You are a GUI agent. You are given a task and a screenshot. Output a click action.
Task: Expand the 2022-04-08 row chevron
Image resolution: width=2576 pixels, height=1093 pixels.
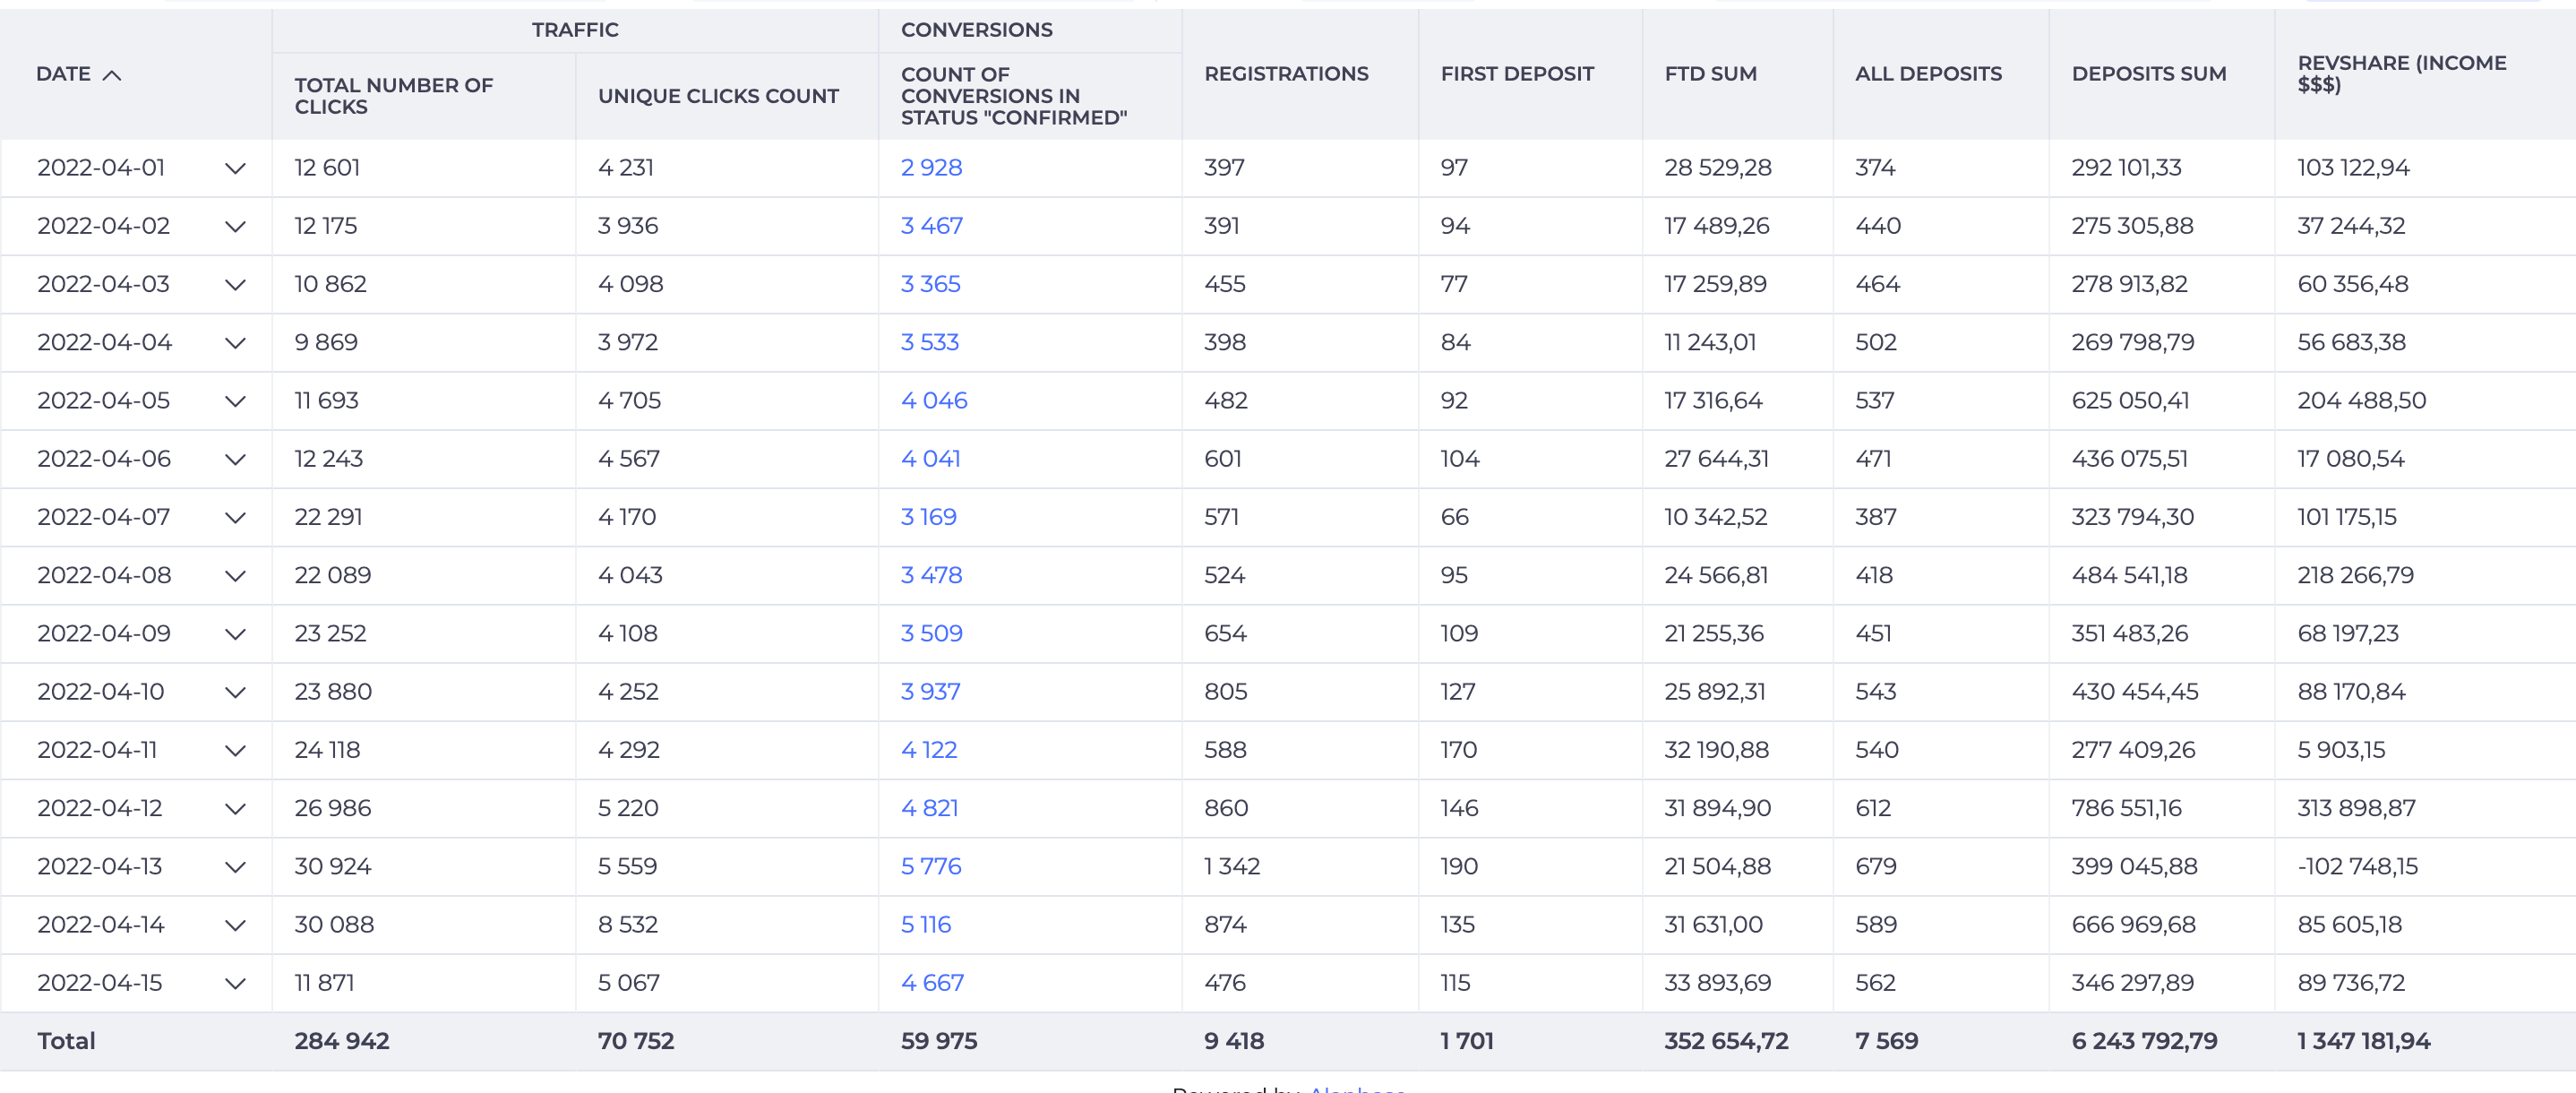(235, 576)
